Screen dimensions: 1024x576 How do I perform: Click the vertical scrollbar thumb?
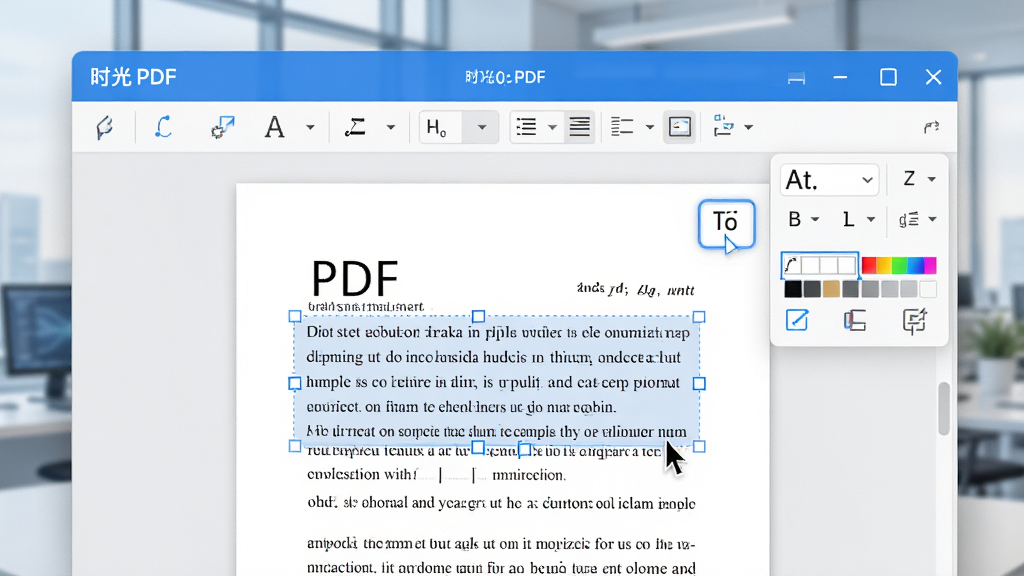pos(944,409)
